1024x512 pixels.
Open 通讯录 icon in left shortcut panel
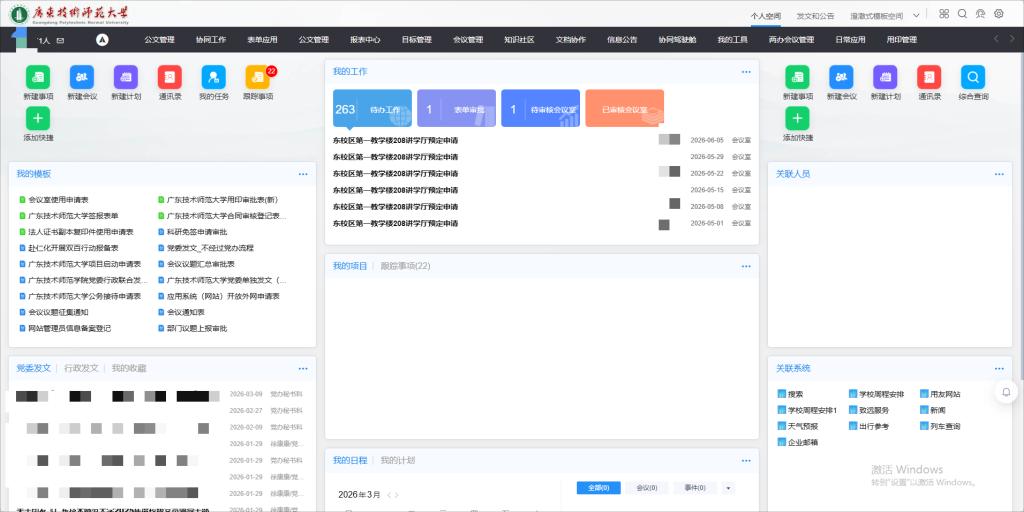click(x=169, y=77)
